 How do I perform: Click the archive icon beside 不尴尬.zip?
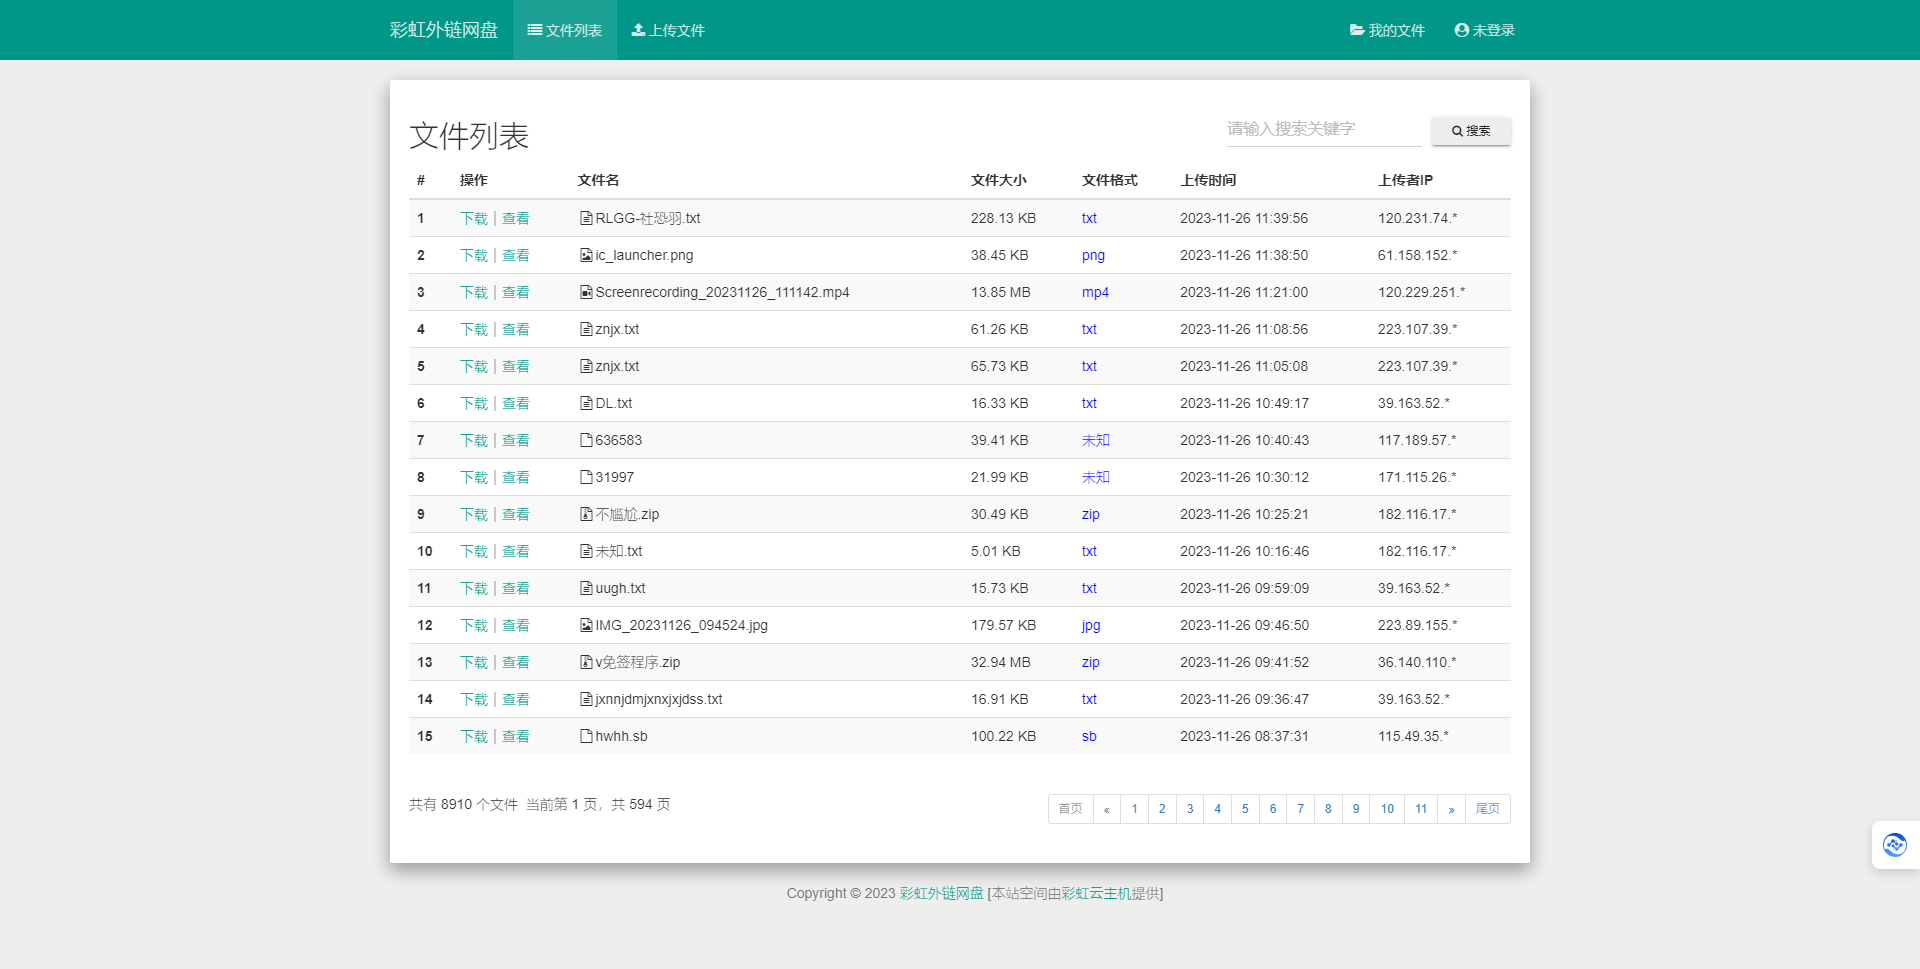pos(586,514)
